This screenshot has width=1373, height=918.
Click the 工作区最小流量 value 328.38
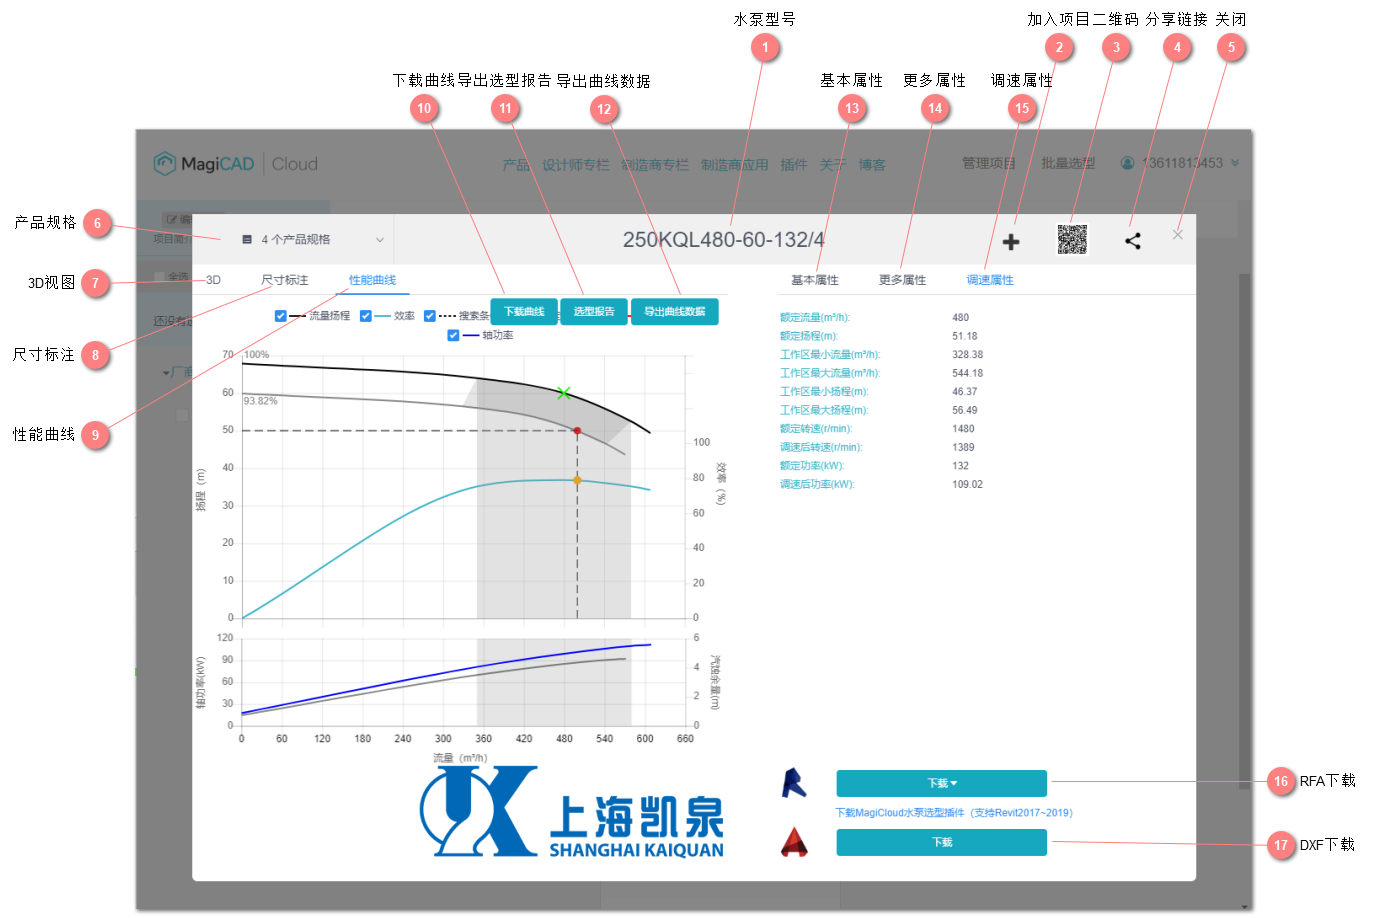click(x=968, y=355)
